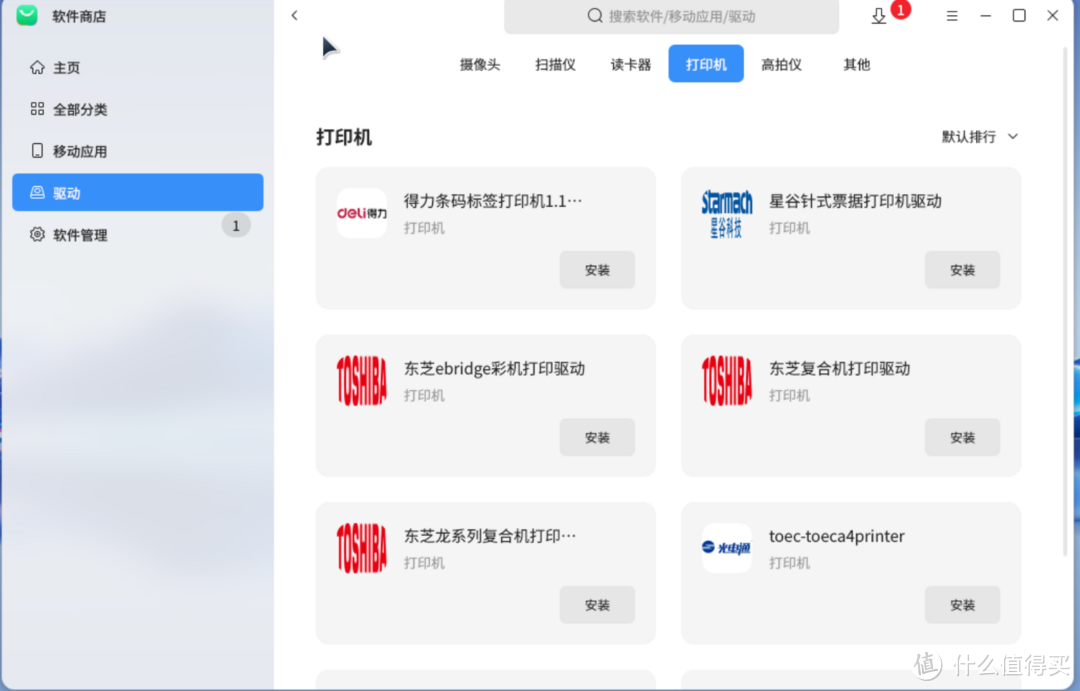Open 星谷针式票据打印机驱动 title
1080x691 pixels.
[x=855, y=200]
